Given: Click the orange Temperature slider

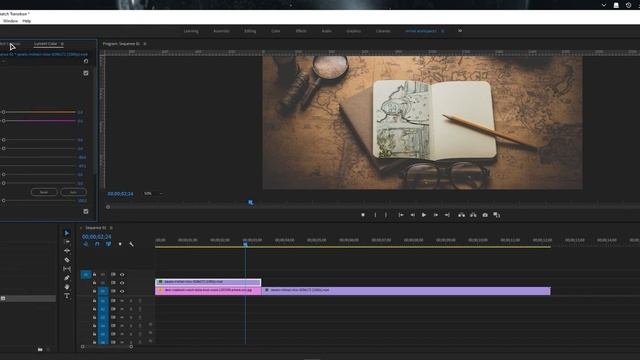Looking at the screenshot, I should [x=39, y=112].
